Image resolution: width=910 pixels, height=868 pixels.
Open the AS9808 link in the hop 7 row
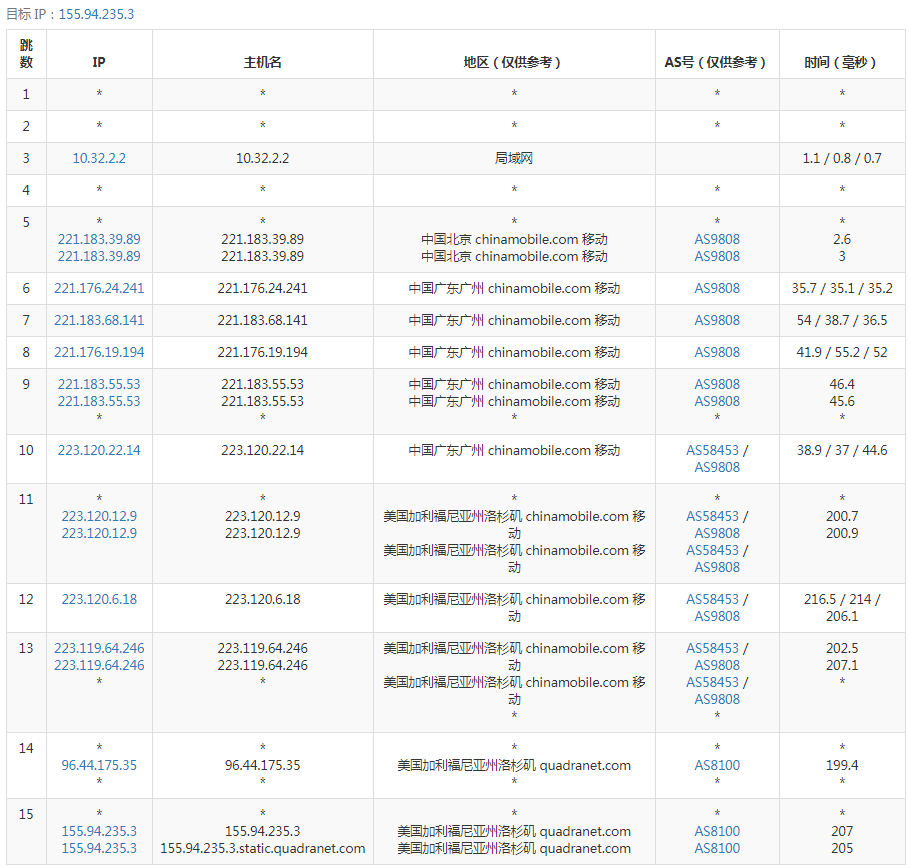tap(717, 320)
